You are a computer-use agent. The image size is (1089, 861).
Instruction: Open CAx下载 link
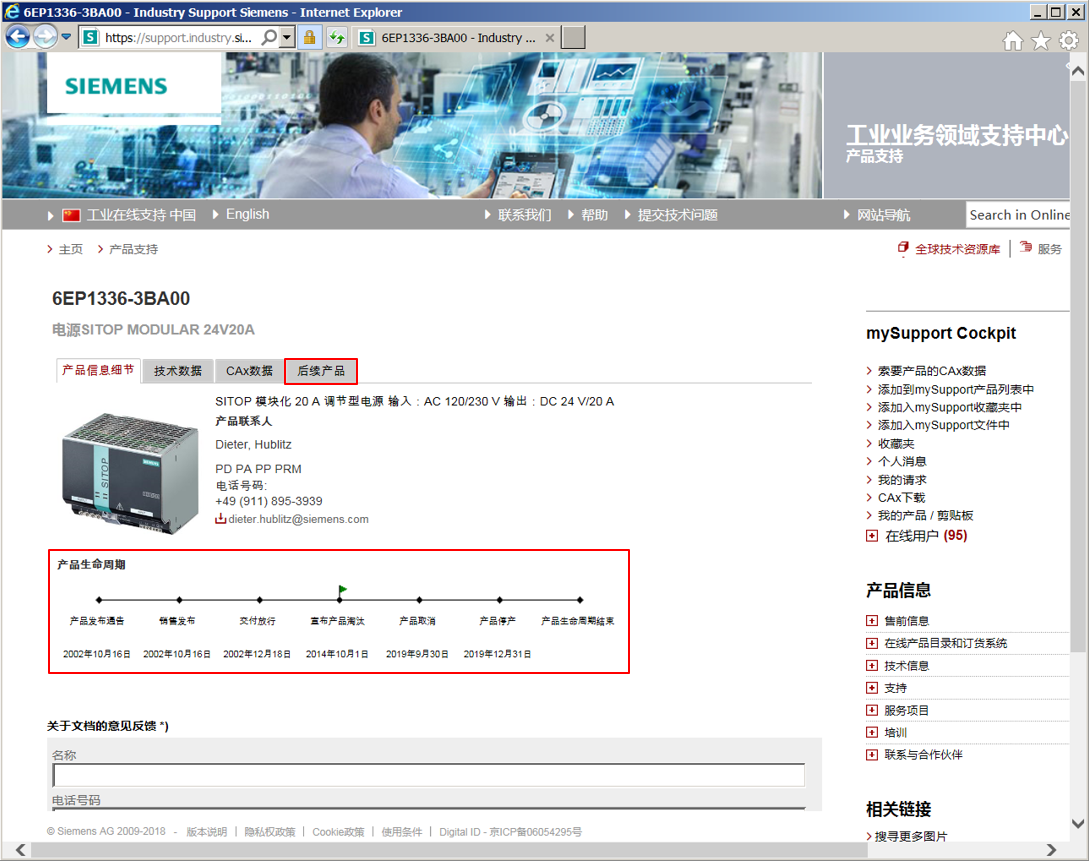pyautogui.click(x=901, y=498)
